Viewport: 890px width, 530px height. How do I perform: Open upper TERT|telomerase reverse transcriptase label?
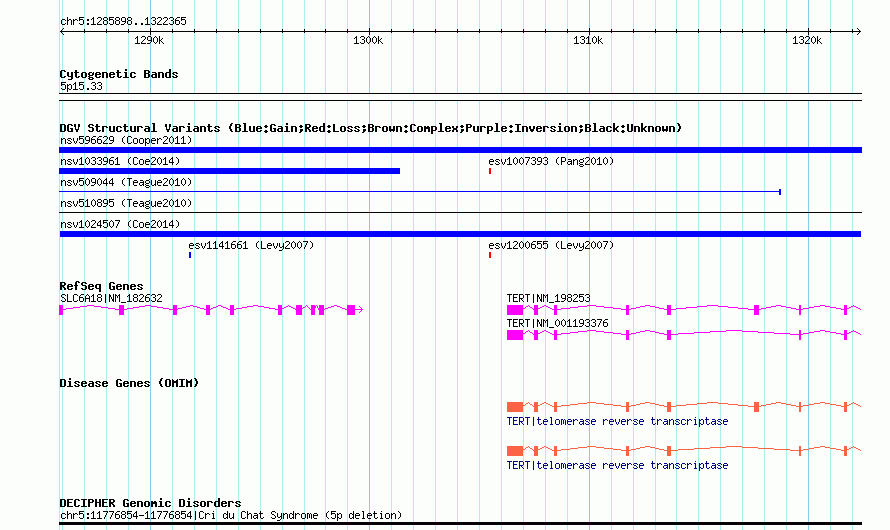[x=617, y=421]
